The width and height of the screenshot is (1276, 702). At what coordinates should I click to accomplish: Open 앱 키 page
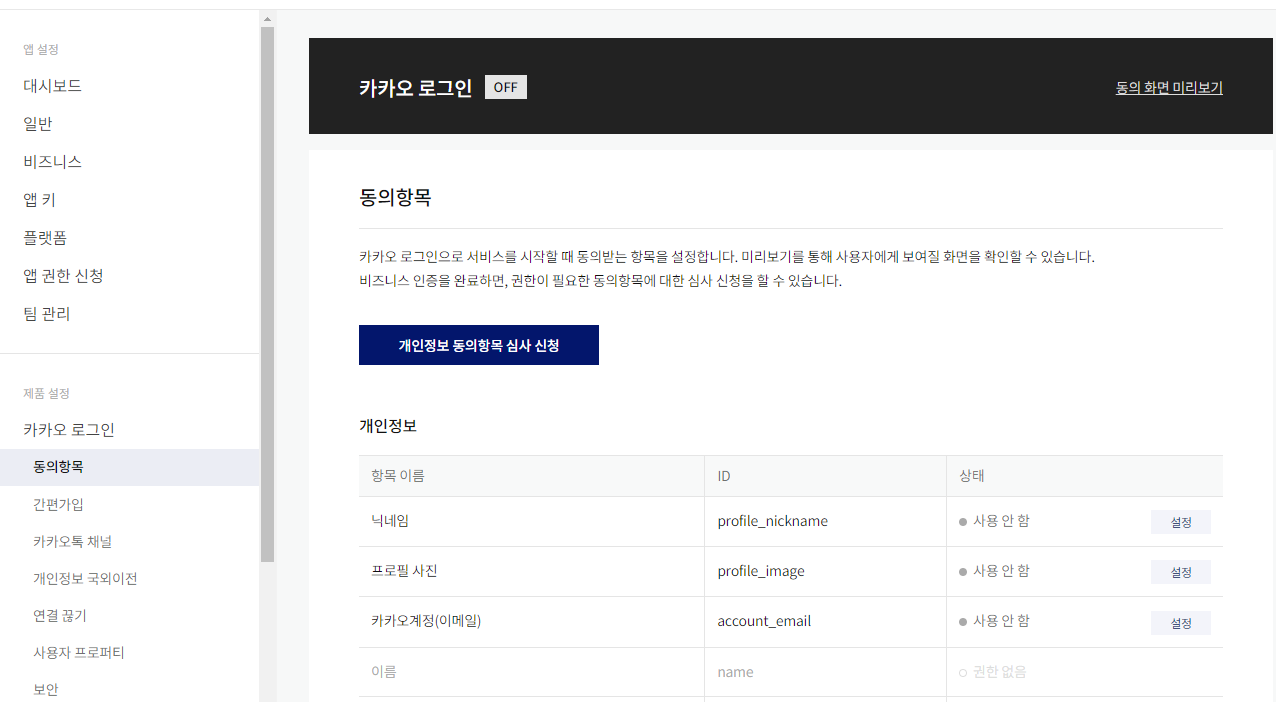(x=40, y=200)
